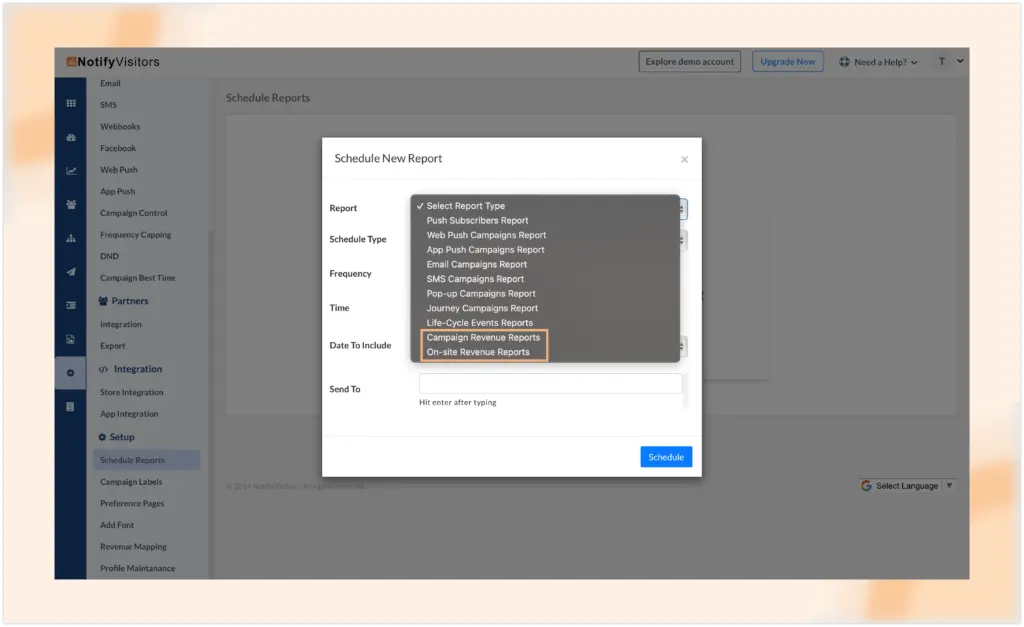Choose Journey Campaigns Report option
The width and height of the screenshot is (1024, 627).
(482, 309)
